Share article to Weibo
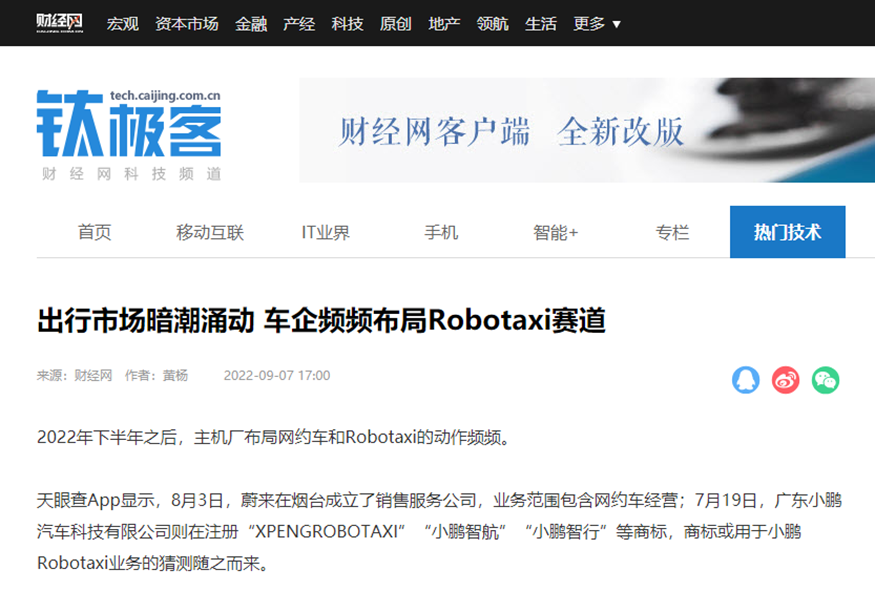Viewport: 875px width, 591px height. (785, 380)
